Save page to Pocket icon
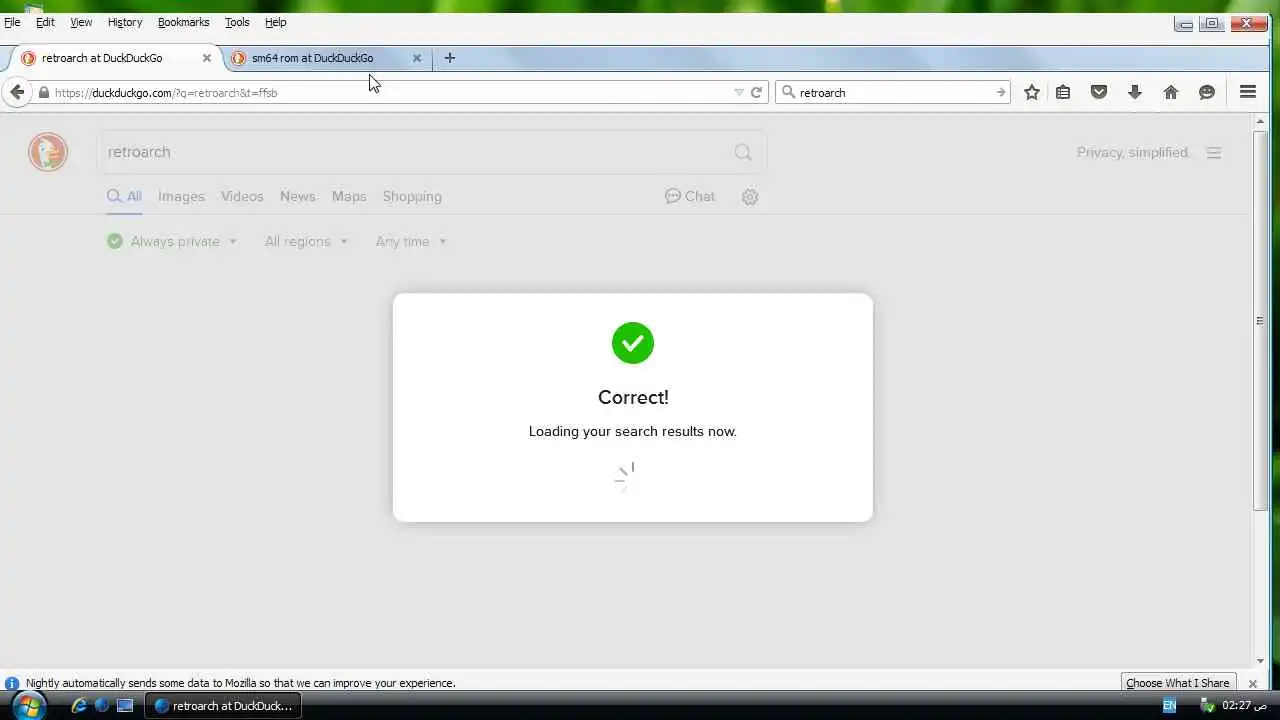Screen dimensions: 1280x720 (1099, 92)
